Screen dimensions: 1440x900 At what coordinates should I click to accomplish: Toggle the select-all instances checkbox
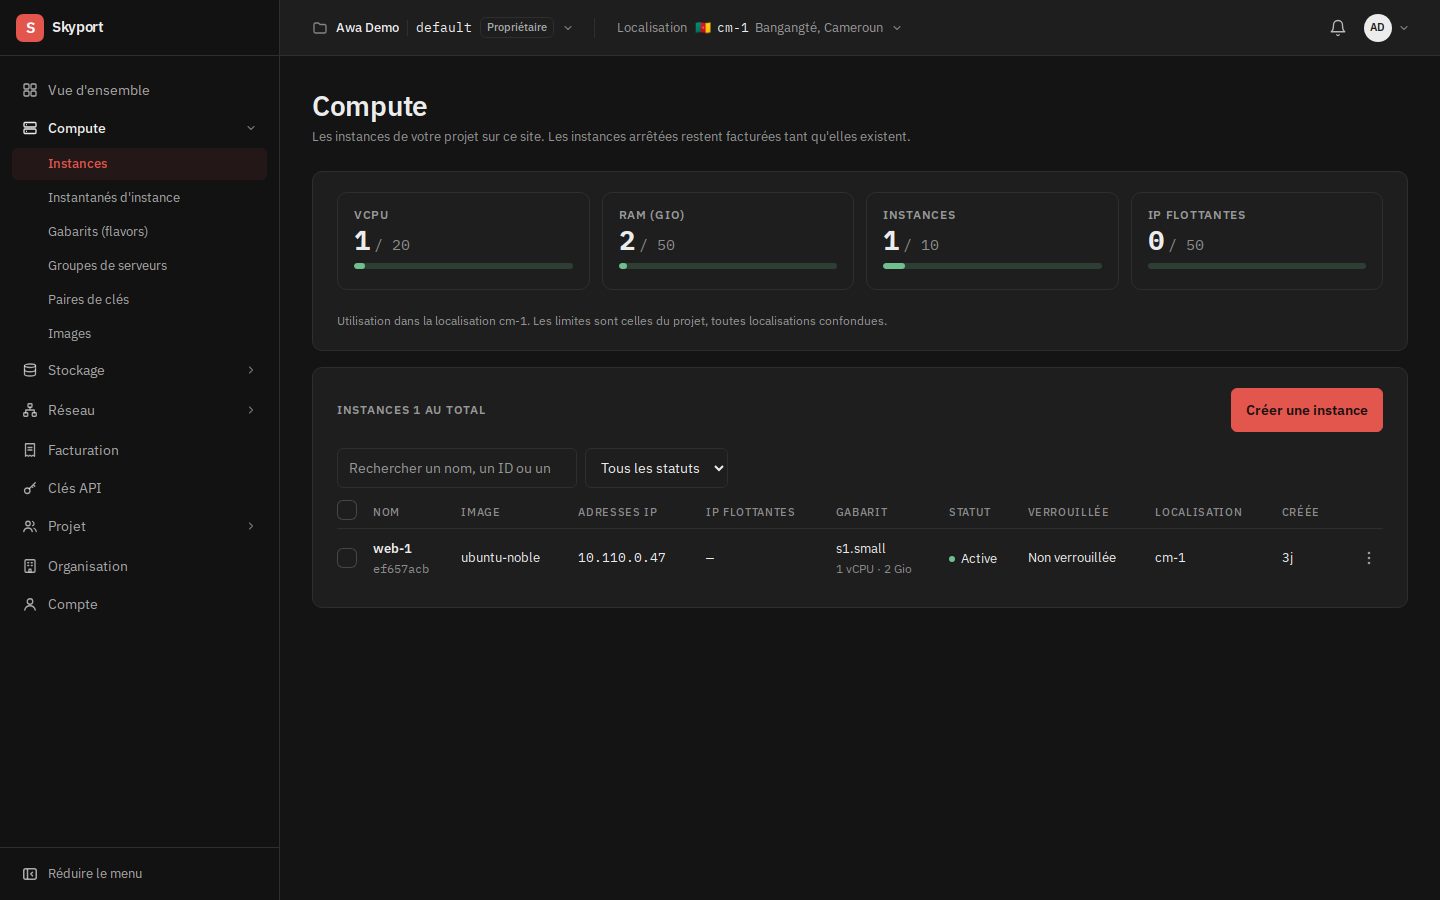(347, 510)
